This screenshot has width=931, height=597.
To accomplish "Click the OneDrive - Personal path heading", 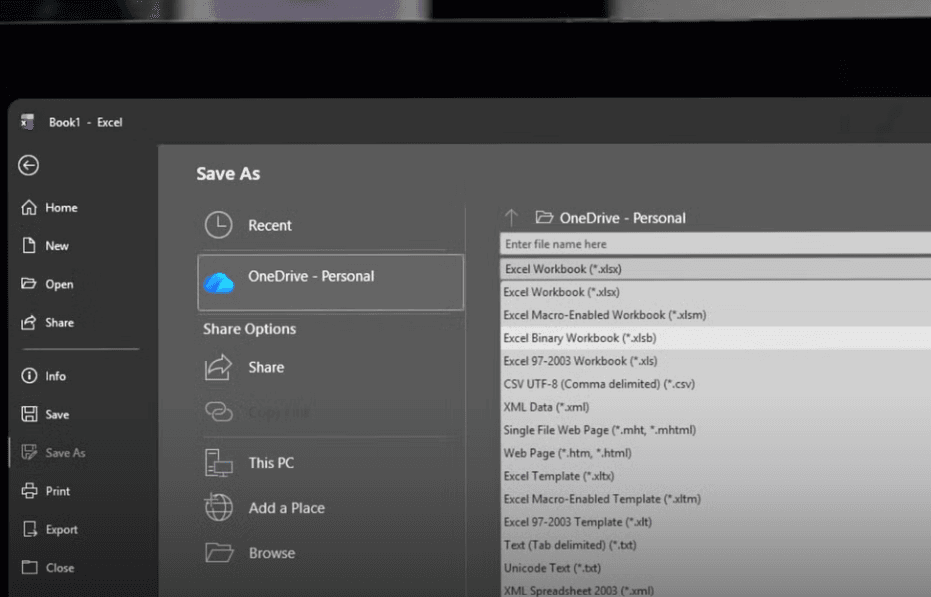I will pos(622,218).
